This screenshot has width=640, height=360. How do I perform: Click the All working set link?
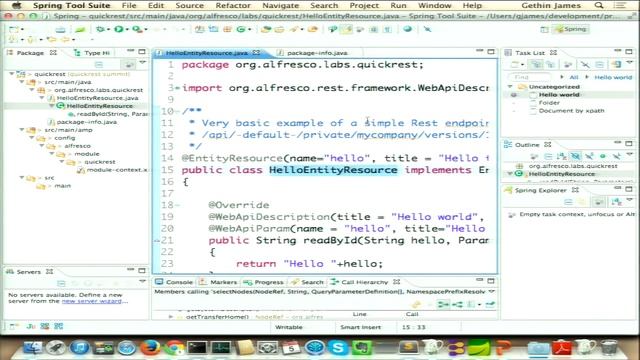click(574, 77)
